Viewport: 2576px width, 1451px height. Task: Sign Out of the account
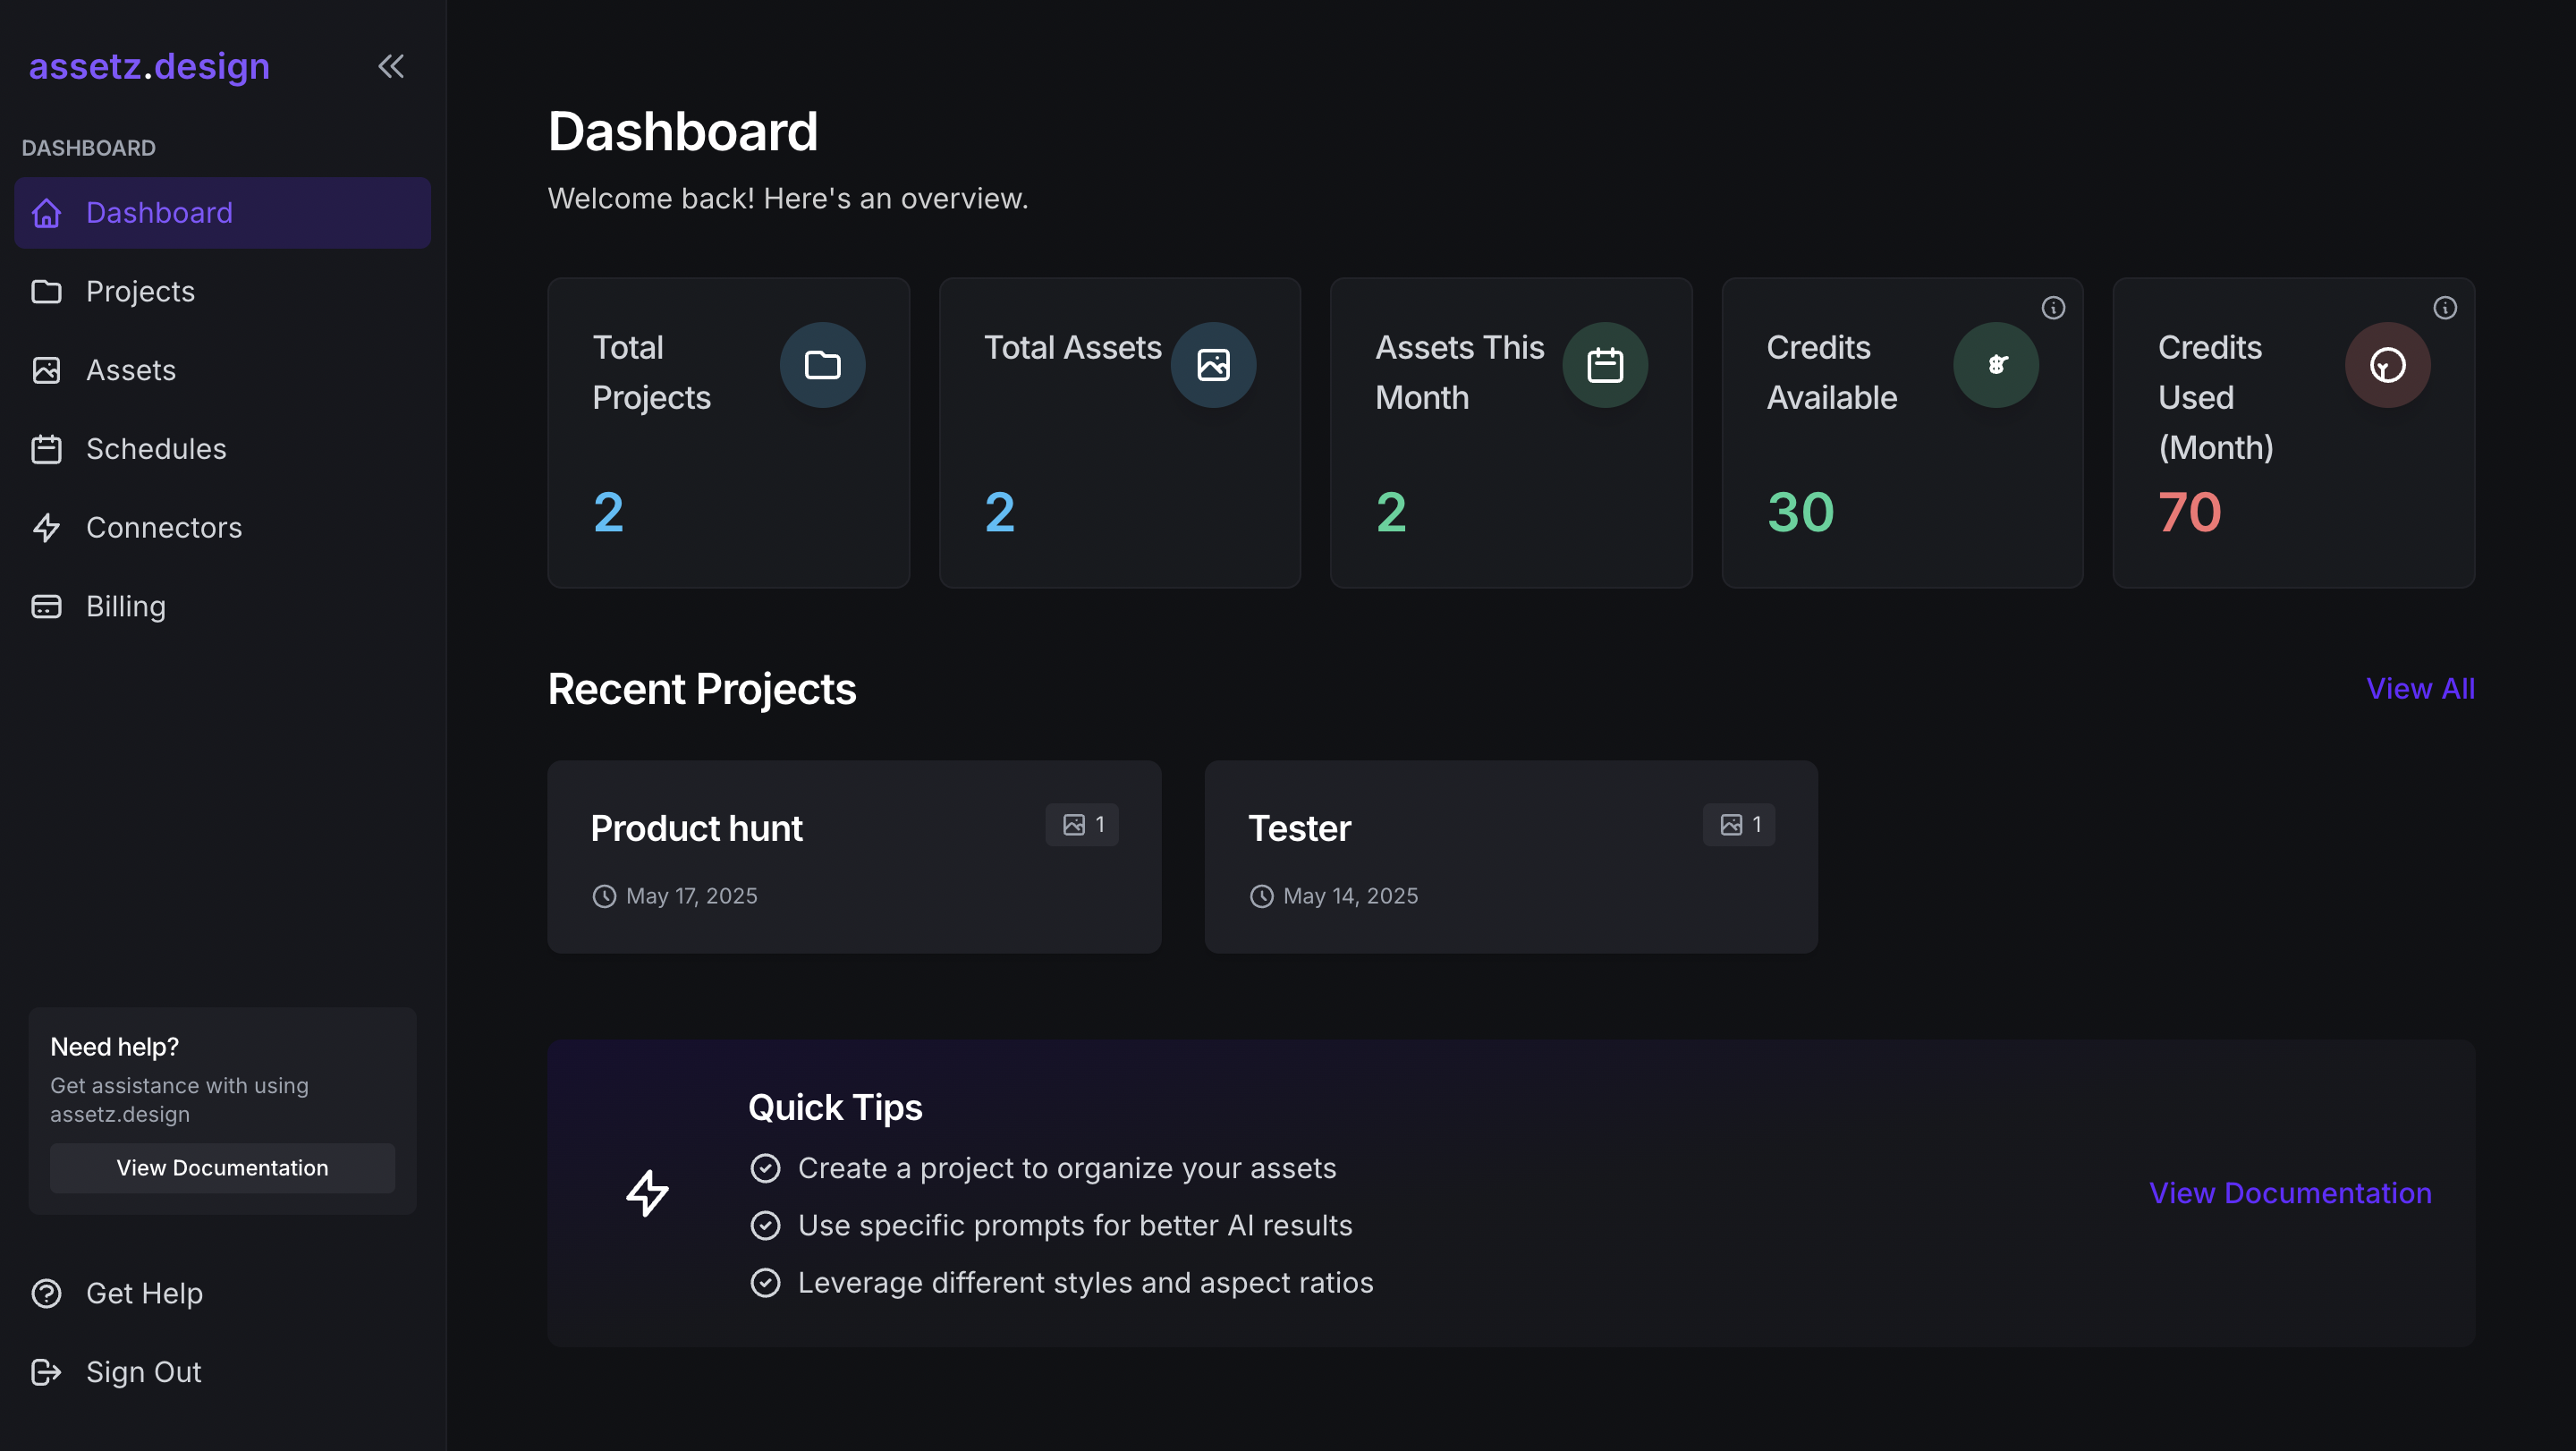143,1372
